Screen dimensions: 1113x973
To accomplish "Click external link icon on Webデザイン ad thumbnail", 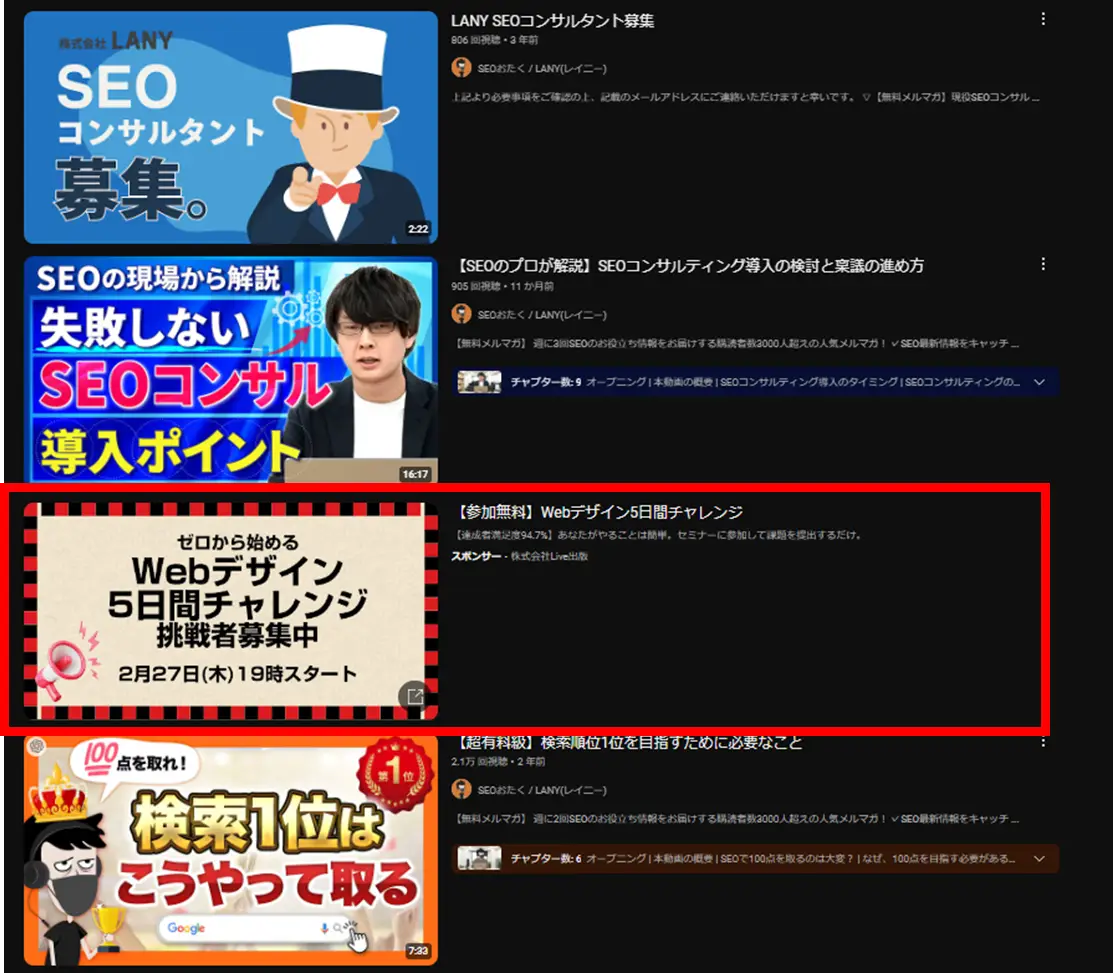I will tap(414, 696).
